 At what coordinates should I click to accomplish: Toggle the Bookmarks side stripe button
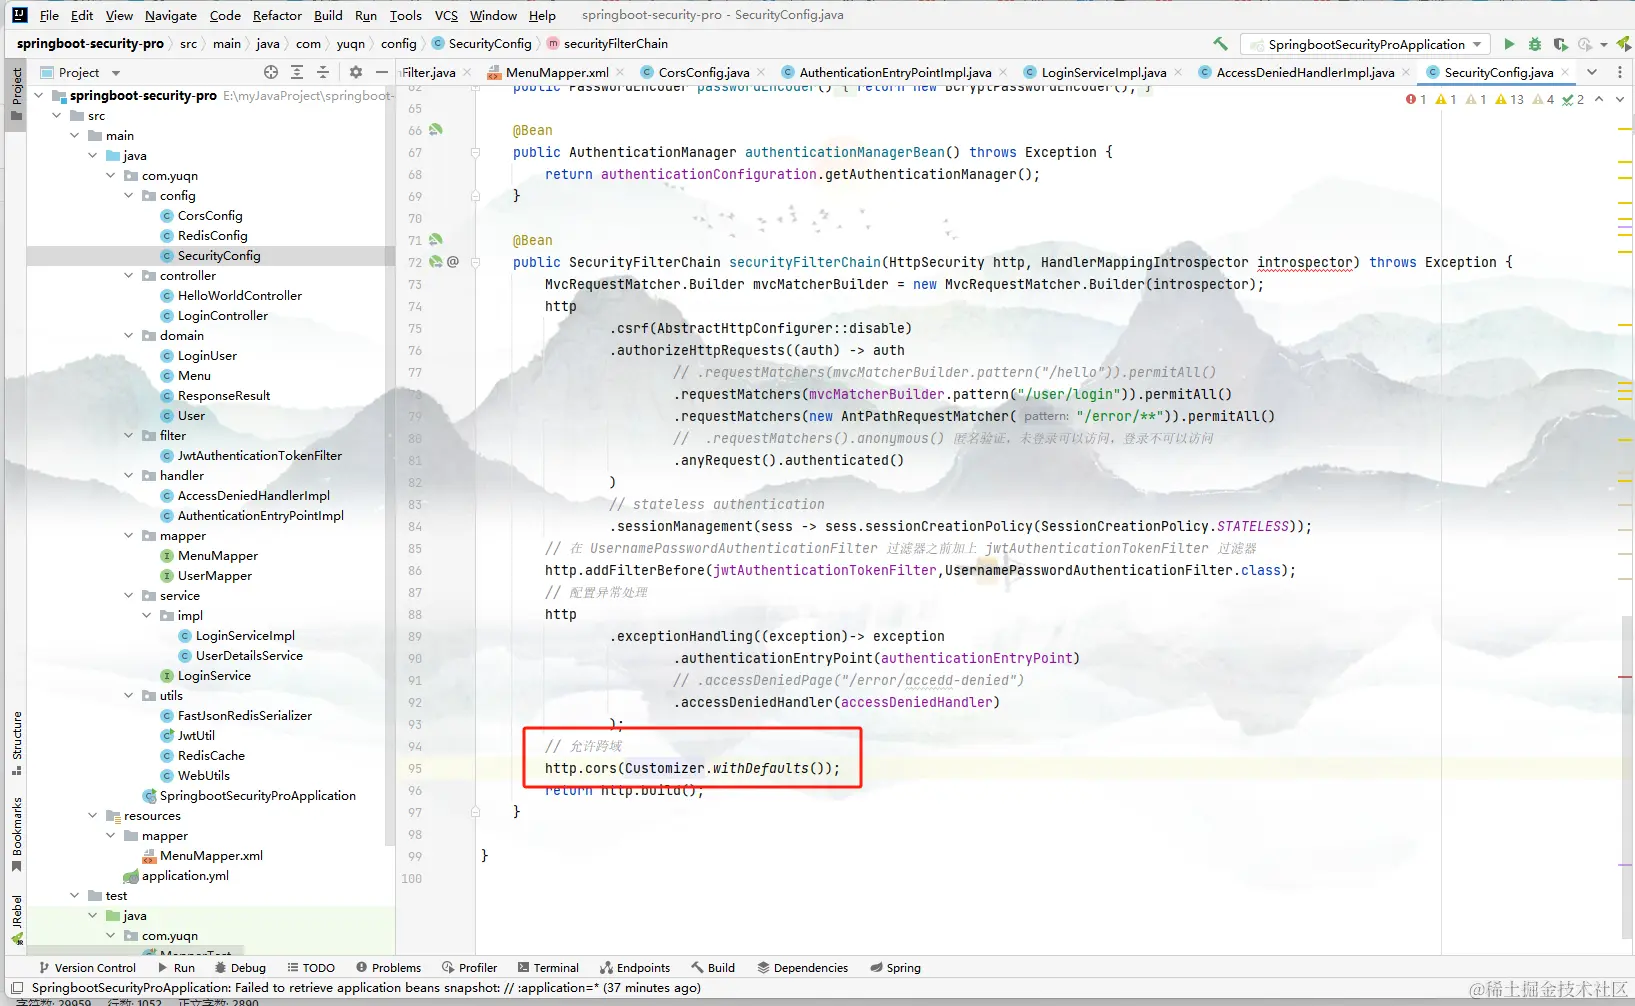point(16,834)
